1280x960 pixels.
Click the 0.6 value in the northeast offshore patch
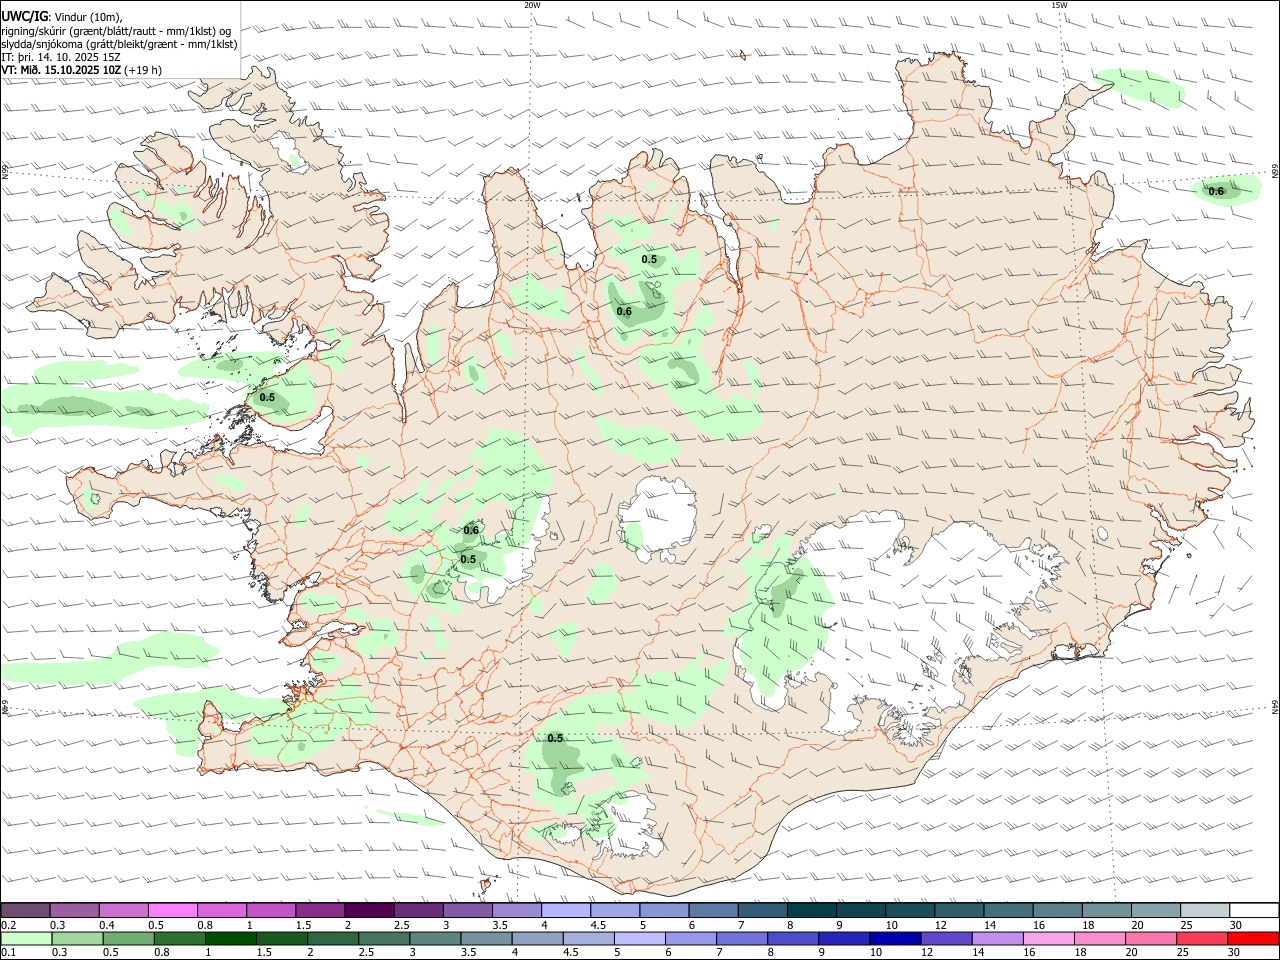point(1216,191)
